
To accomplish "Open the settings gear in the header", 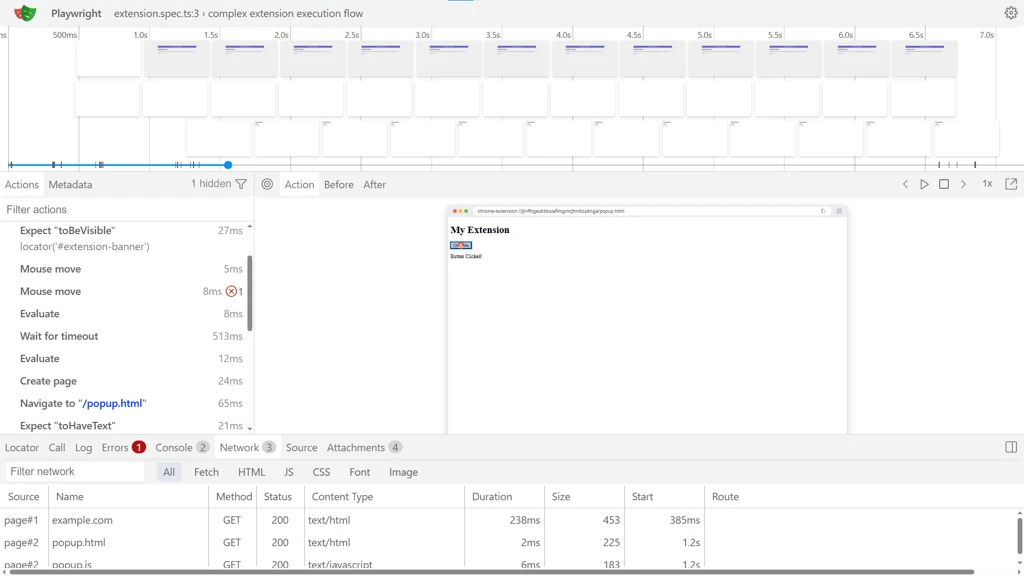I will pos(1011,13).
